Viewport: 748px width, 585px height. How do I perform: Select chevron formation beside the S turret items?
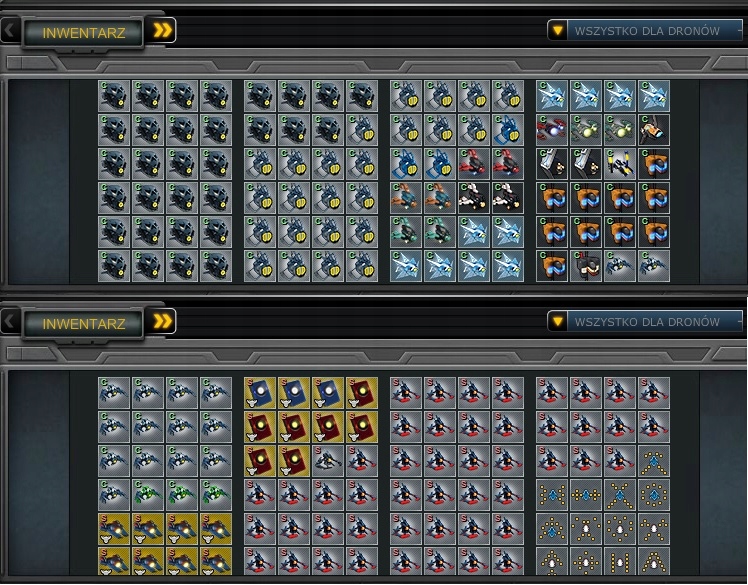click(654, 460)
